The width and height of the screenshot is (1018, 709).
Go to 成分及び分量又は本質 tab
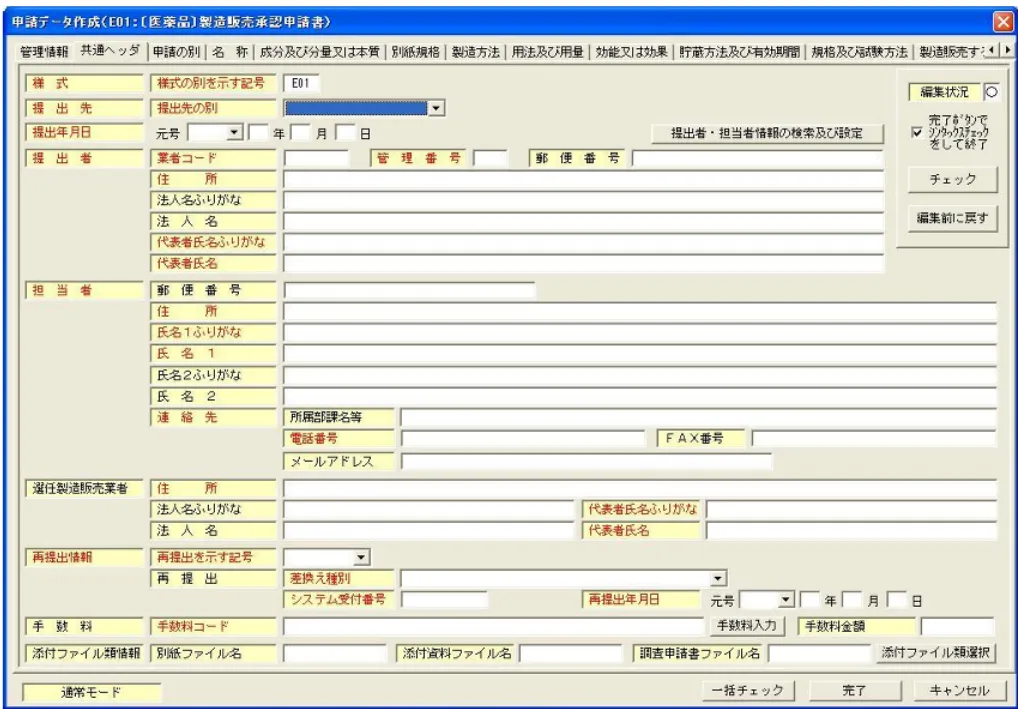point(320,50)
